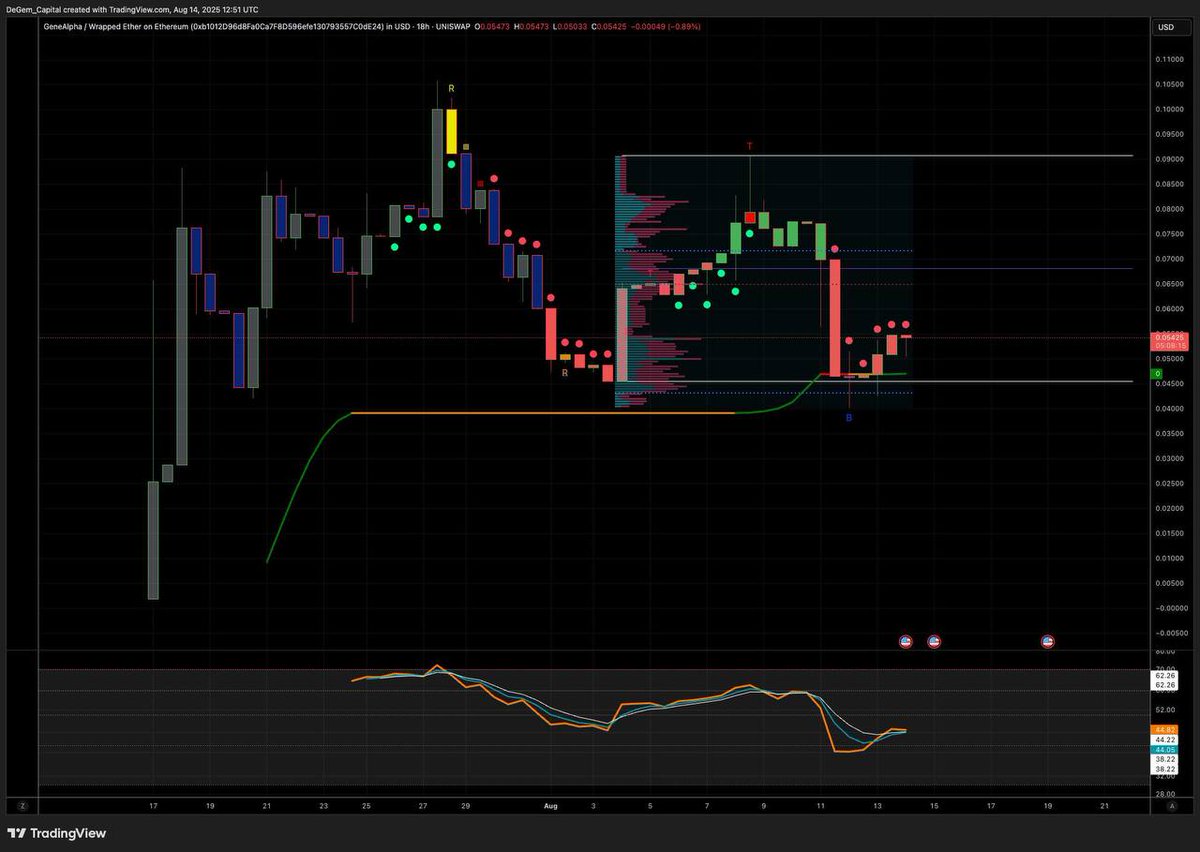Click the middle US flag event marker
This screenshot has height=852, width=1200.
[932, 641]
